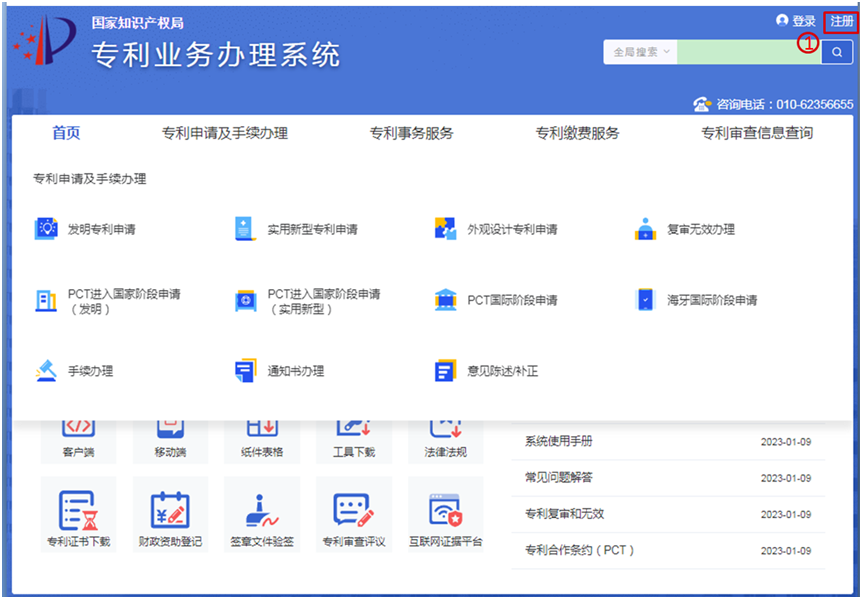Click the 咨询电话 010-62356655 text
The height and width of the screenshot is (599, 862).
click(784, 104)
